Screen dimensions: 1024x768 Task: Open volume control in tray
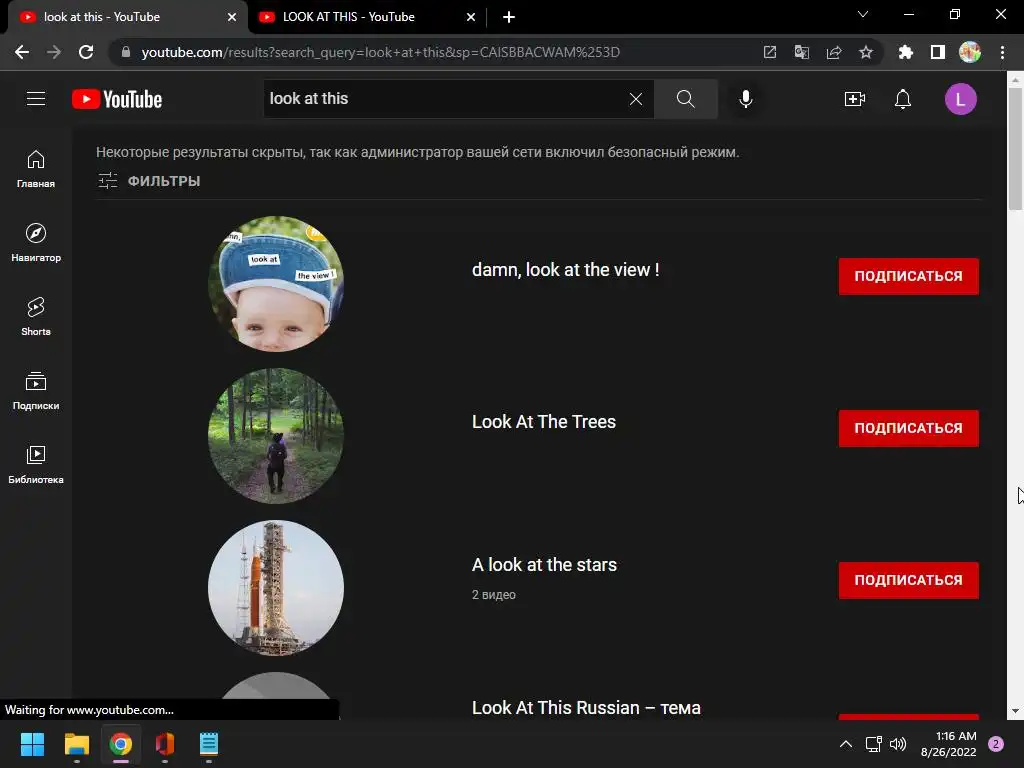tap(898, 744)
